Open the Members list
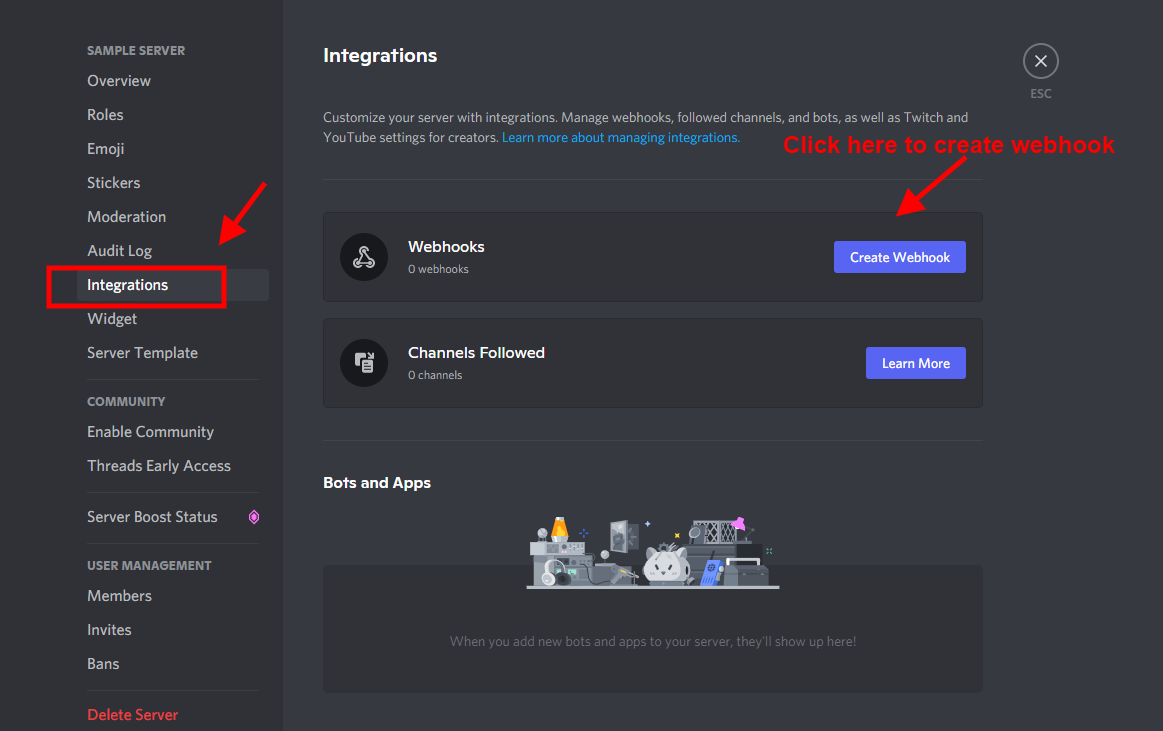Viewport: 1163px width, 731px height. pos(119,596)
